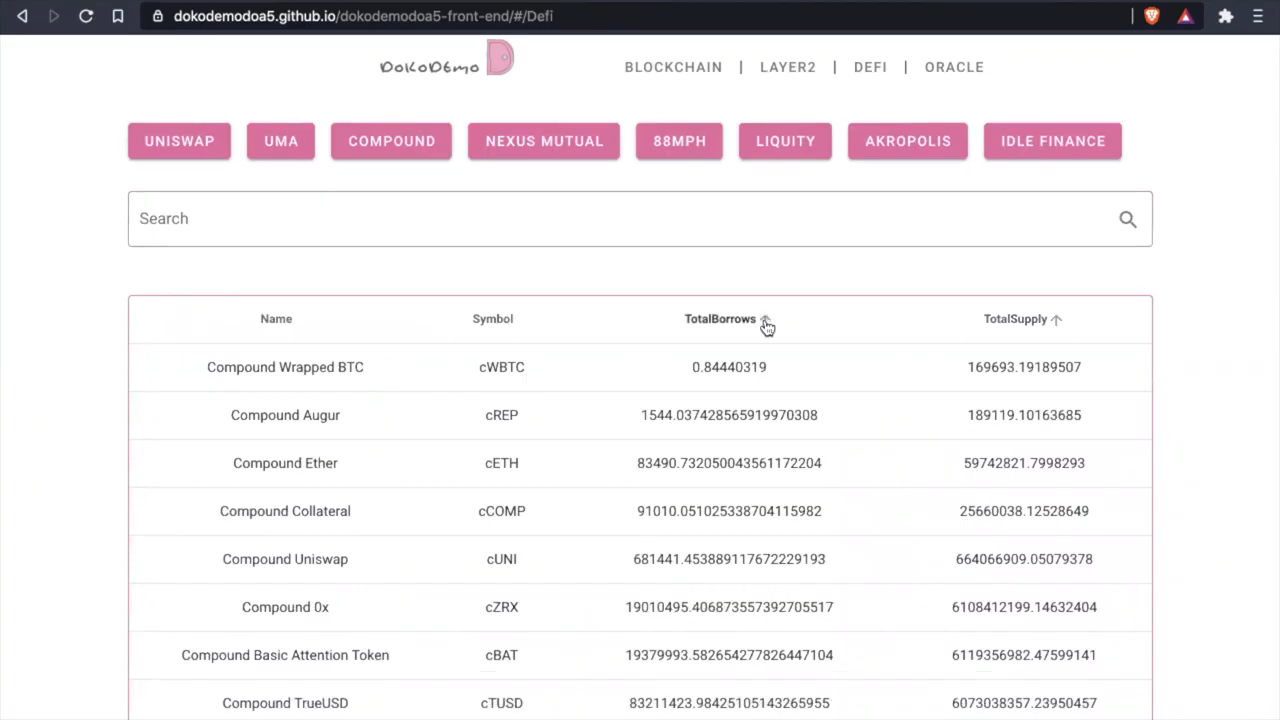This screenshot has height=720, width=1280.
Task: Select the AKROPOLIS protocol button
Action: [908, 141]
